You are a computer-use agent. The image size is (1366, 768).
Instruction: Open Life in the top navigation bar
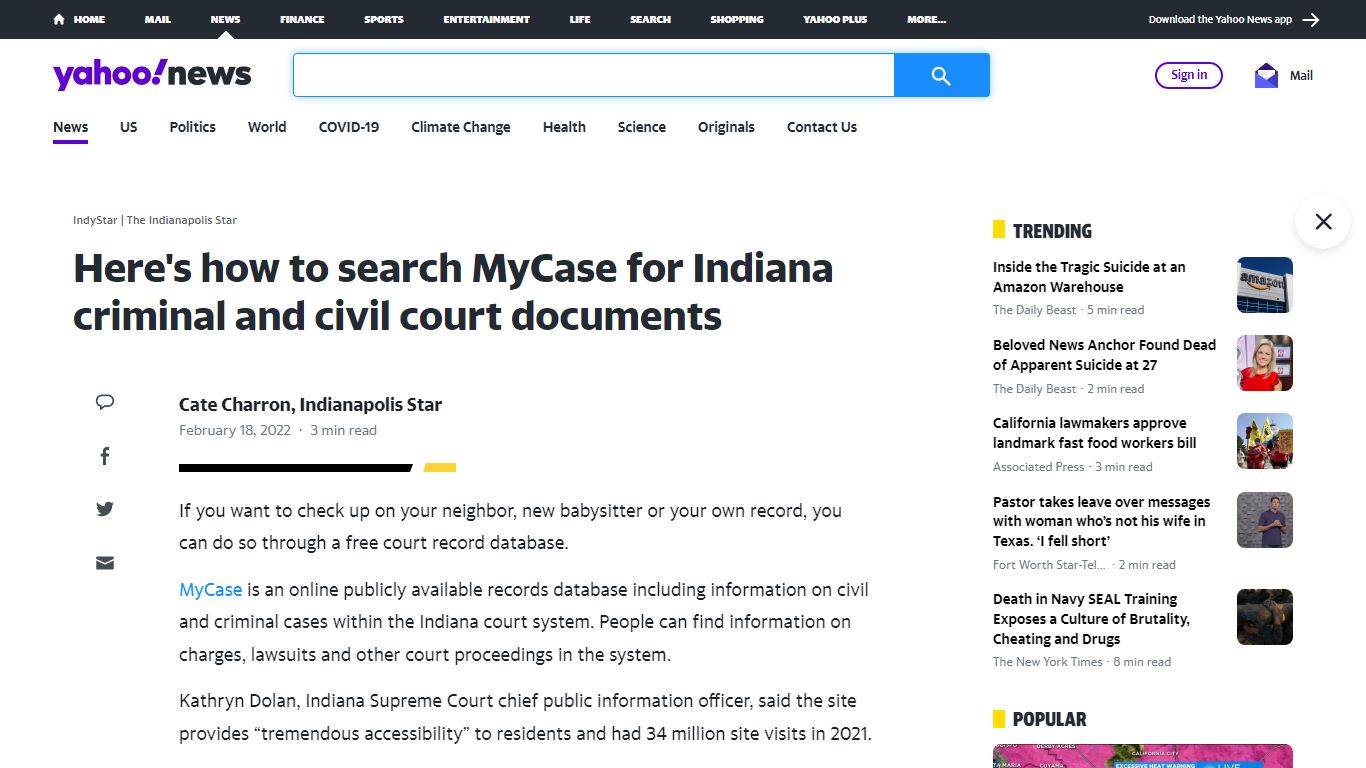click(580, 19)
